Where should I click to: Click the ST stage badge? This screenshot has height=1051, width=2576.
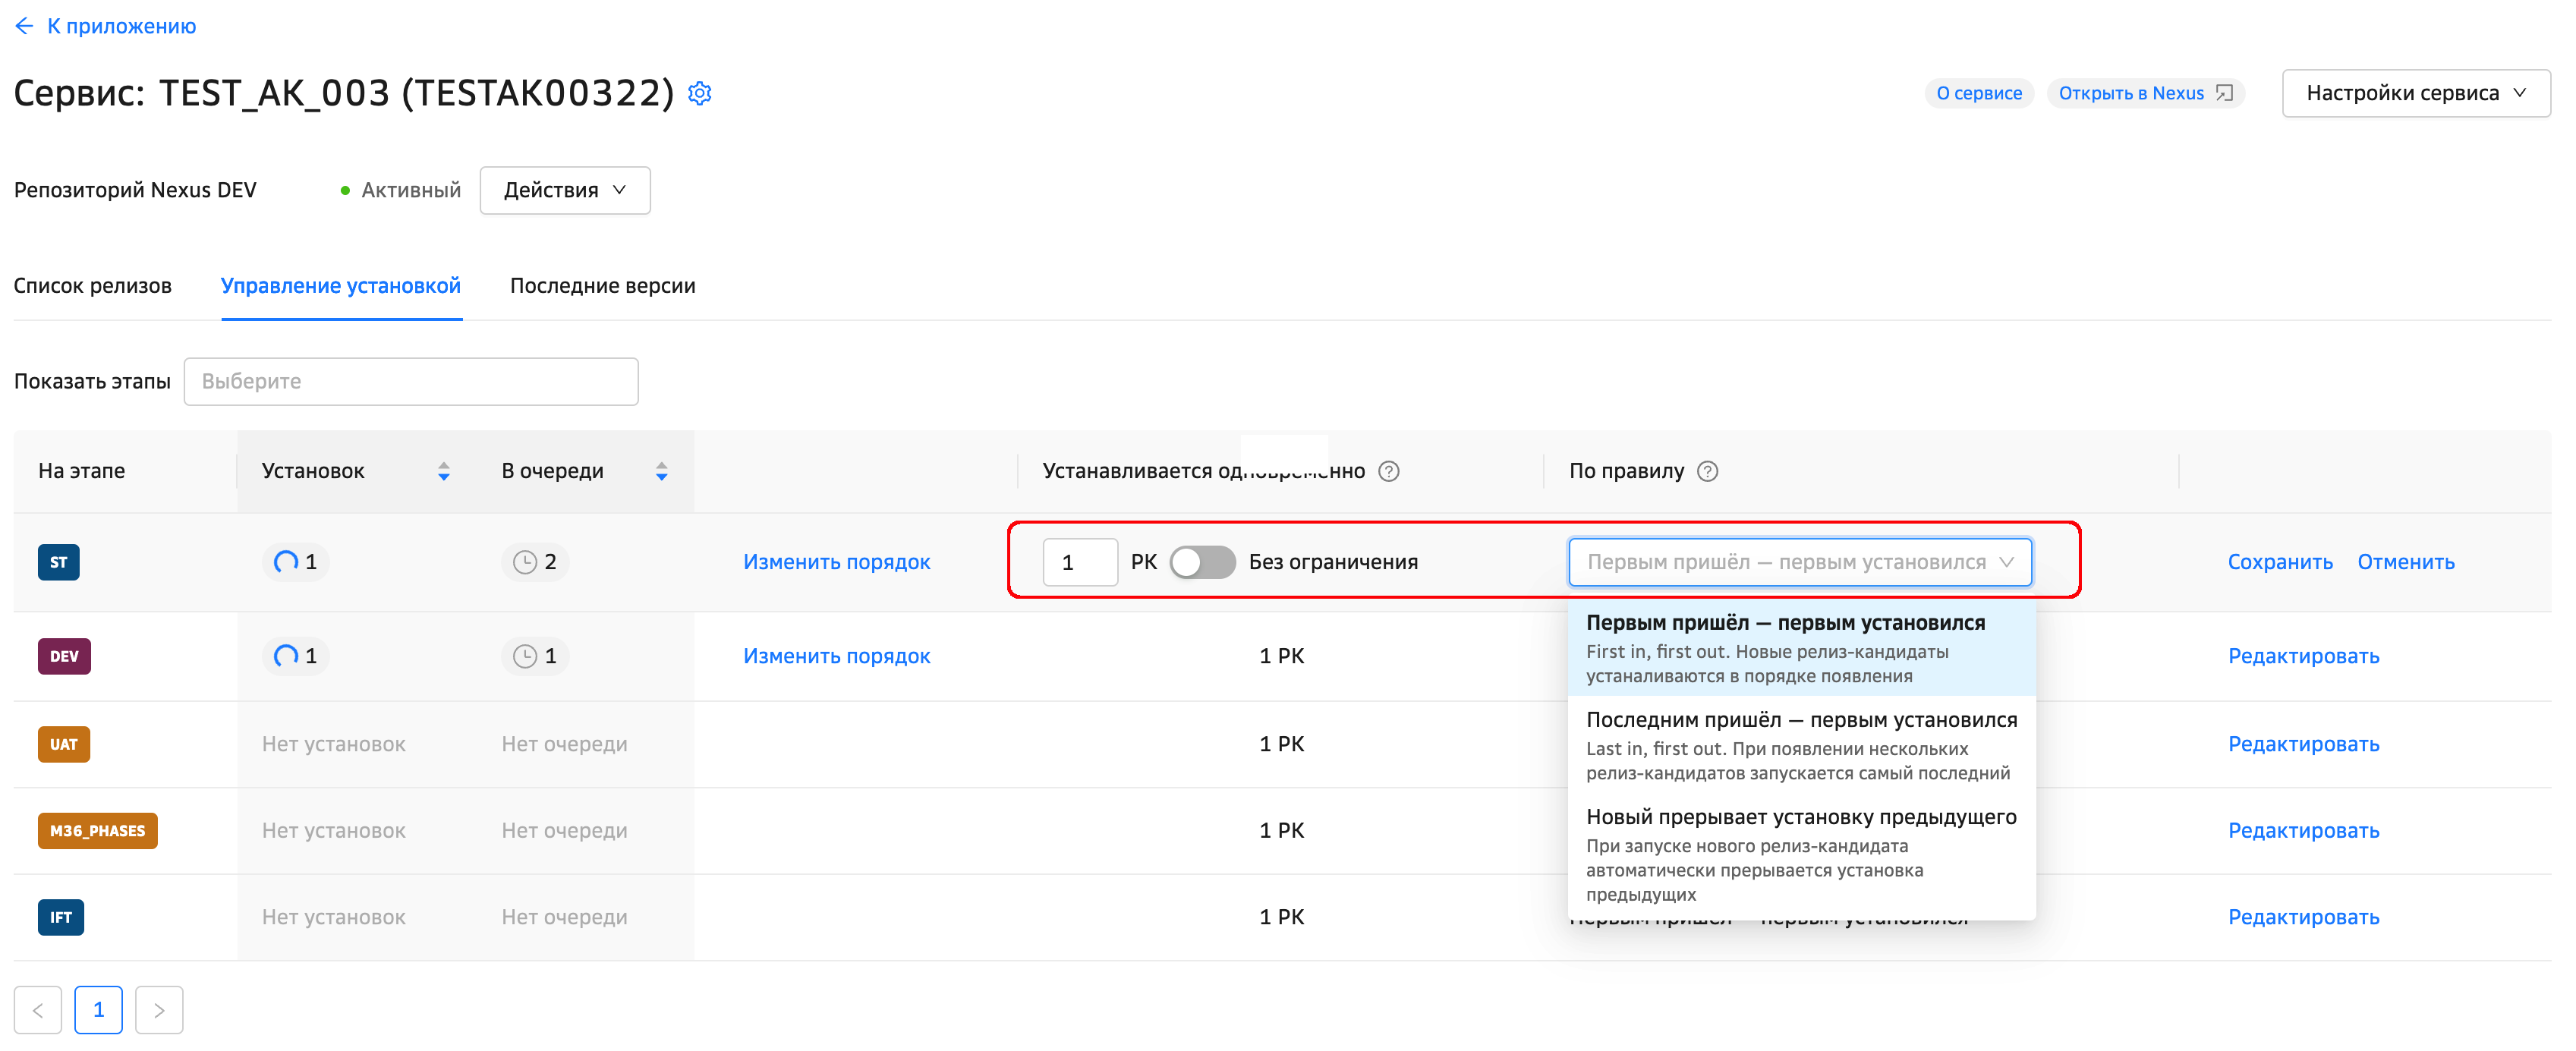pos(59,562)
